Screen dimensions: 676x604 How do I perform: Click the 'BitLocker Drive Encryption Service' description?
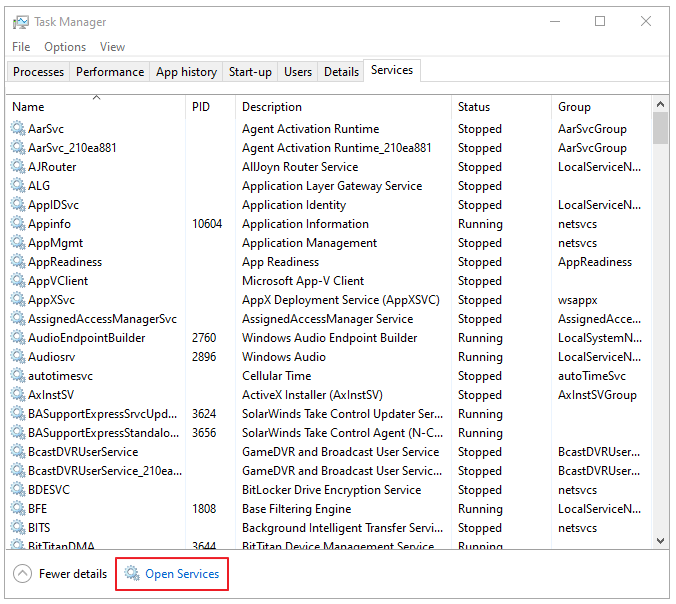point(331,490)
